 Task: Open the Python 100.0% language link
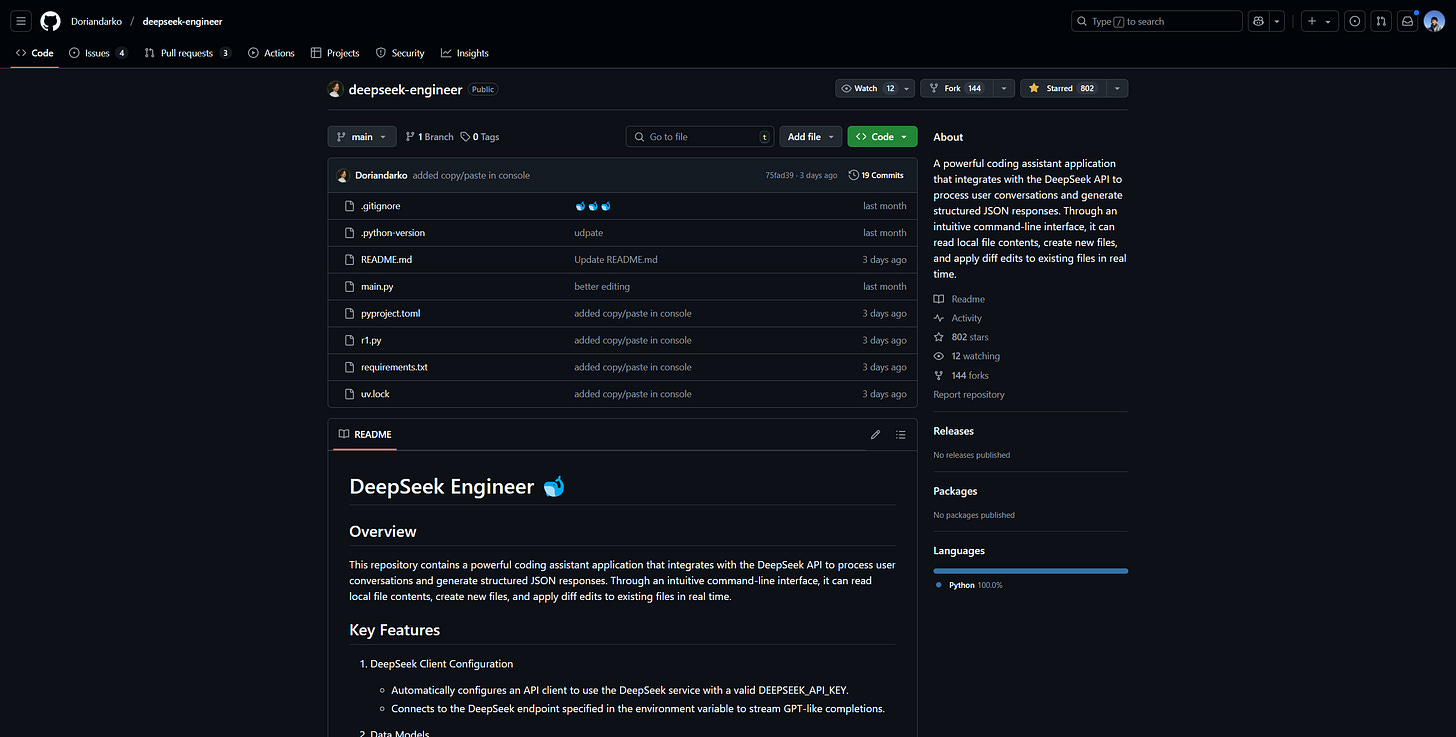(968, 585)
